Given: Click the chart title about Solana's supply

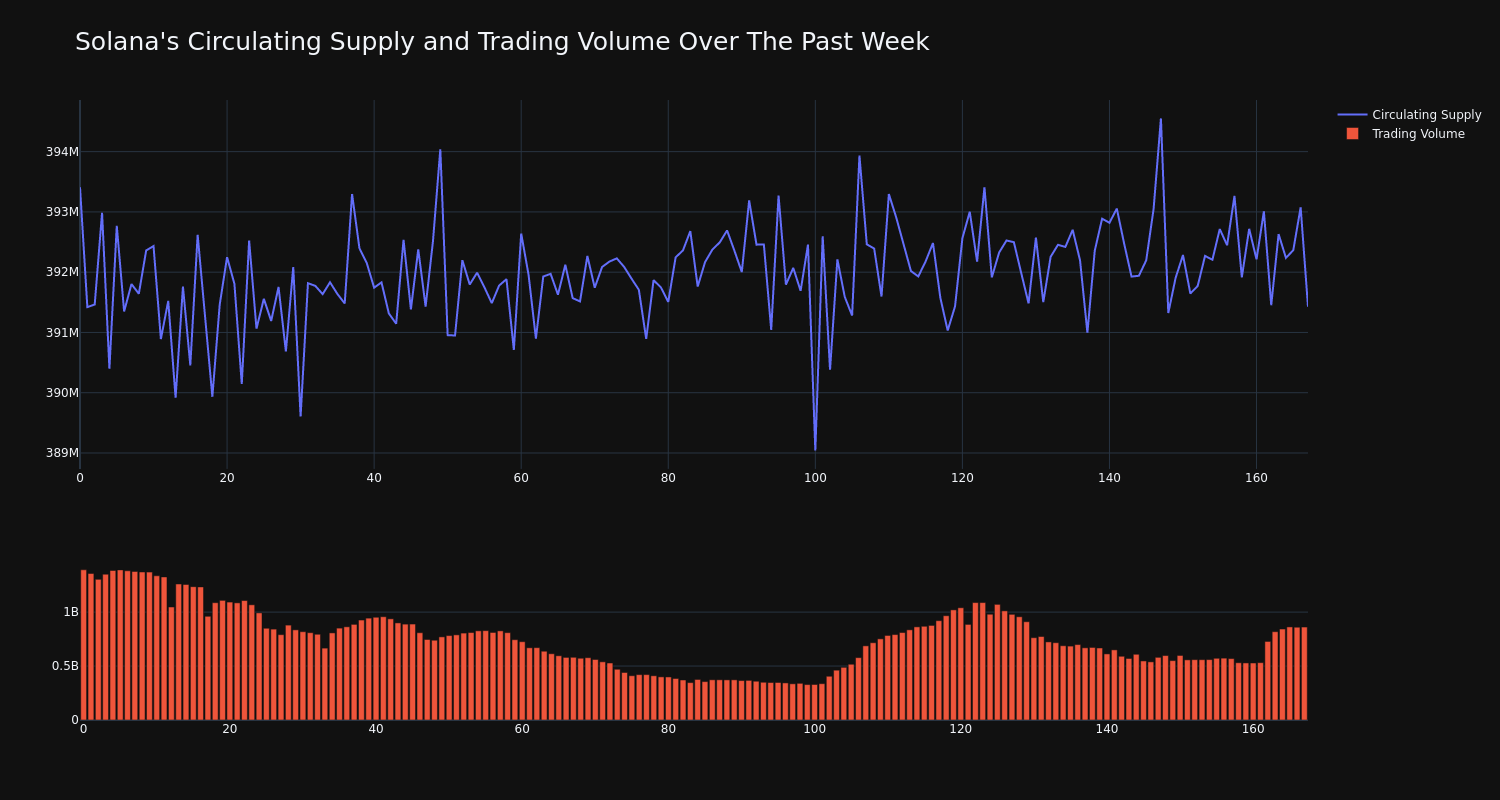Looking at the screenshot, I should 502,42.
